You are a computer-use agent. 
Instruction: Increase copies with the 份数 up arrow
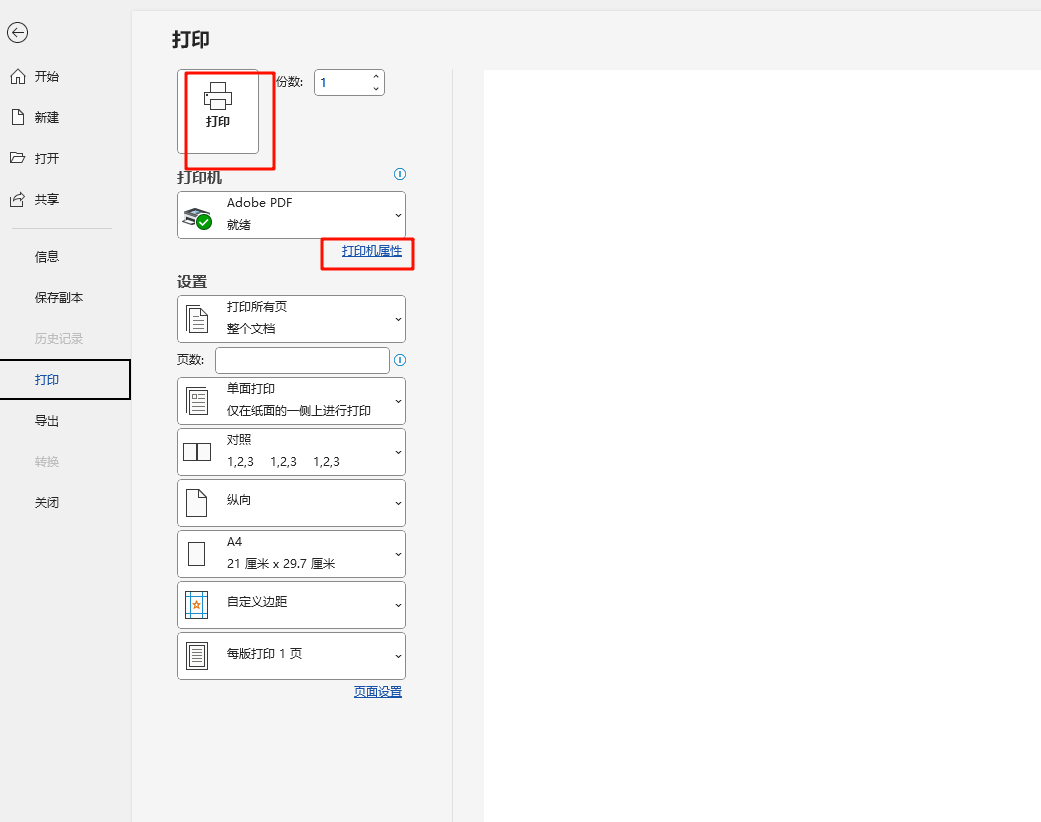tap(376, 76)
